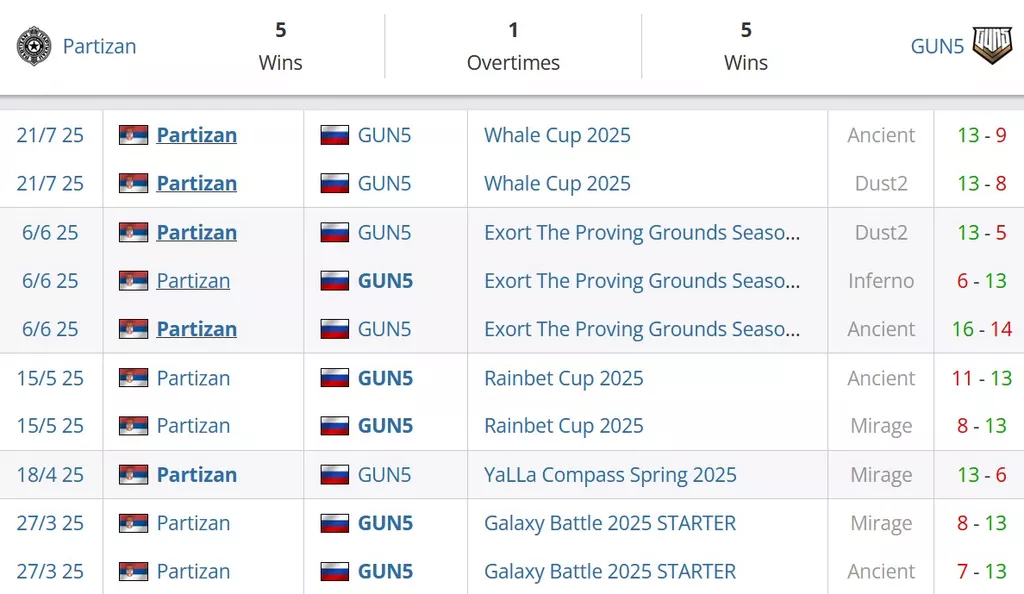The height and width of the screenshot is (594, 1024).
Task: Select the Serbian flag in the Exort Inferno row
Action: click(x=133, y=281)
